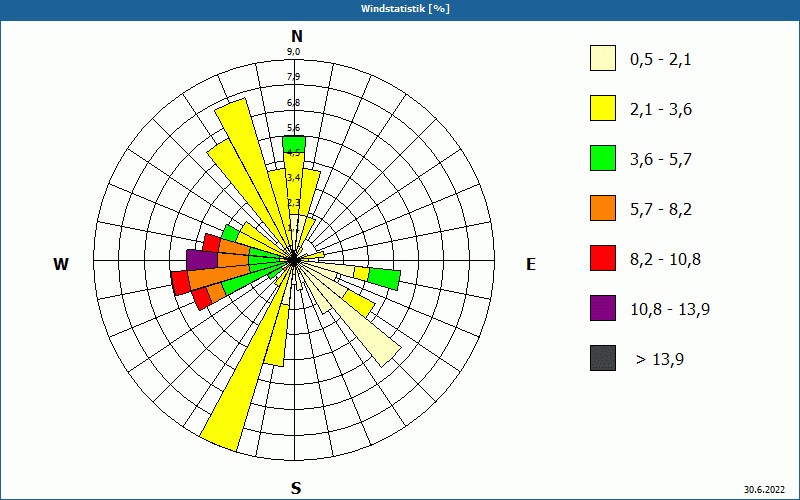The image size is (800, 500).
Task: Click the legend label '> 13,9'
Action: coord(660,360)
